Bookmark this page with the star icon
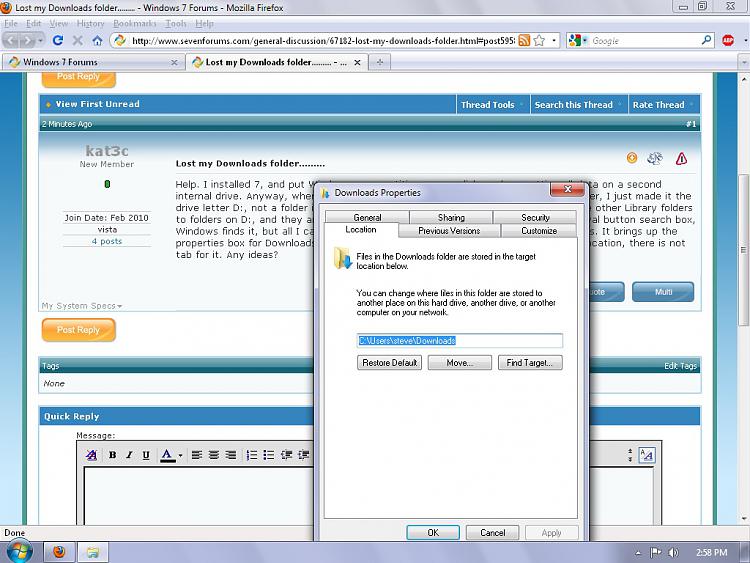 540,41
